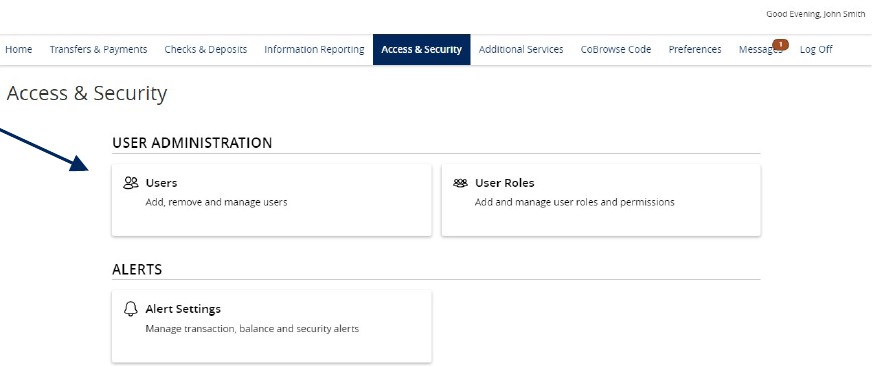
Task: Click Log Off
Action: pos(816,50)
